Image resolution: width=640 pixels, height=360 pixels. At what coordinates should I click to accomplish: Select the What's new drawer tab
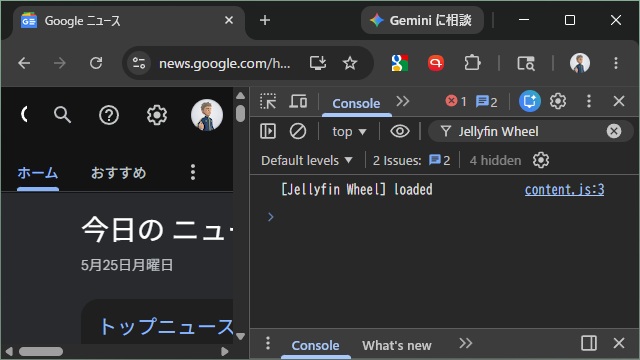pyautogui.click(x=397, y=346)
